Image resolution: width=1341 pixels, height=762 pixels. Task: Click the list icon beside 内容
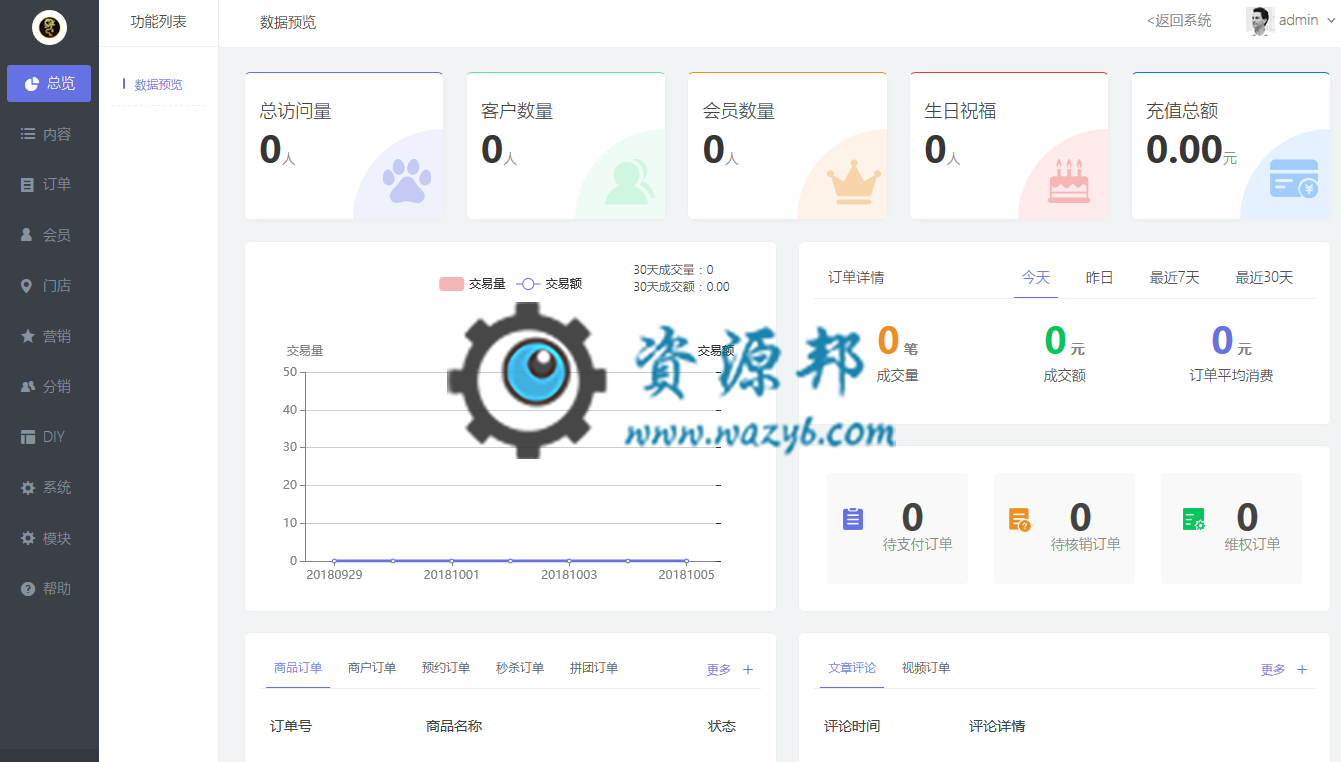(28, 134)
